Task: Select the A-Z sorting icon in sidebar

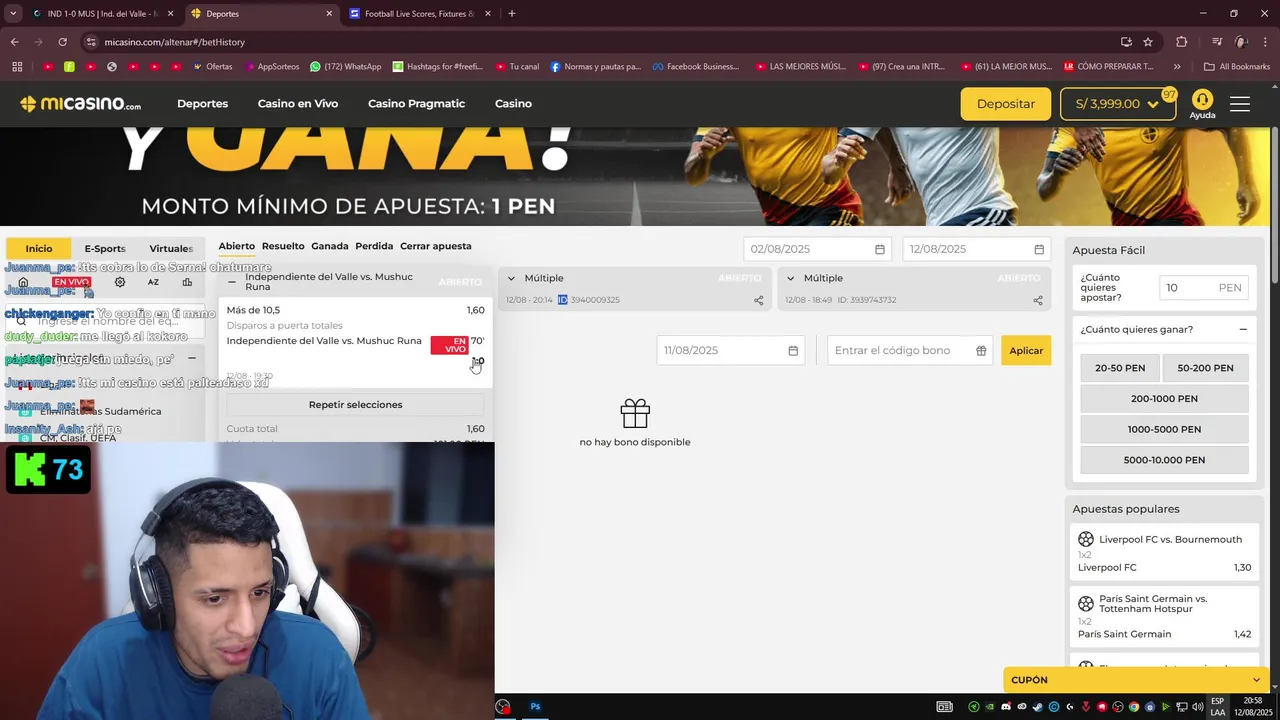Action: point(153,282)
